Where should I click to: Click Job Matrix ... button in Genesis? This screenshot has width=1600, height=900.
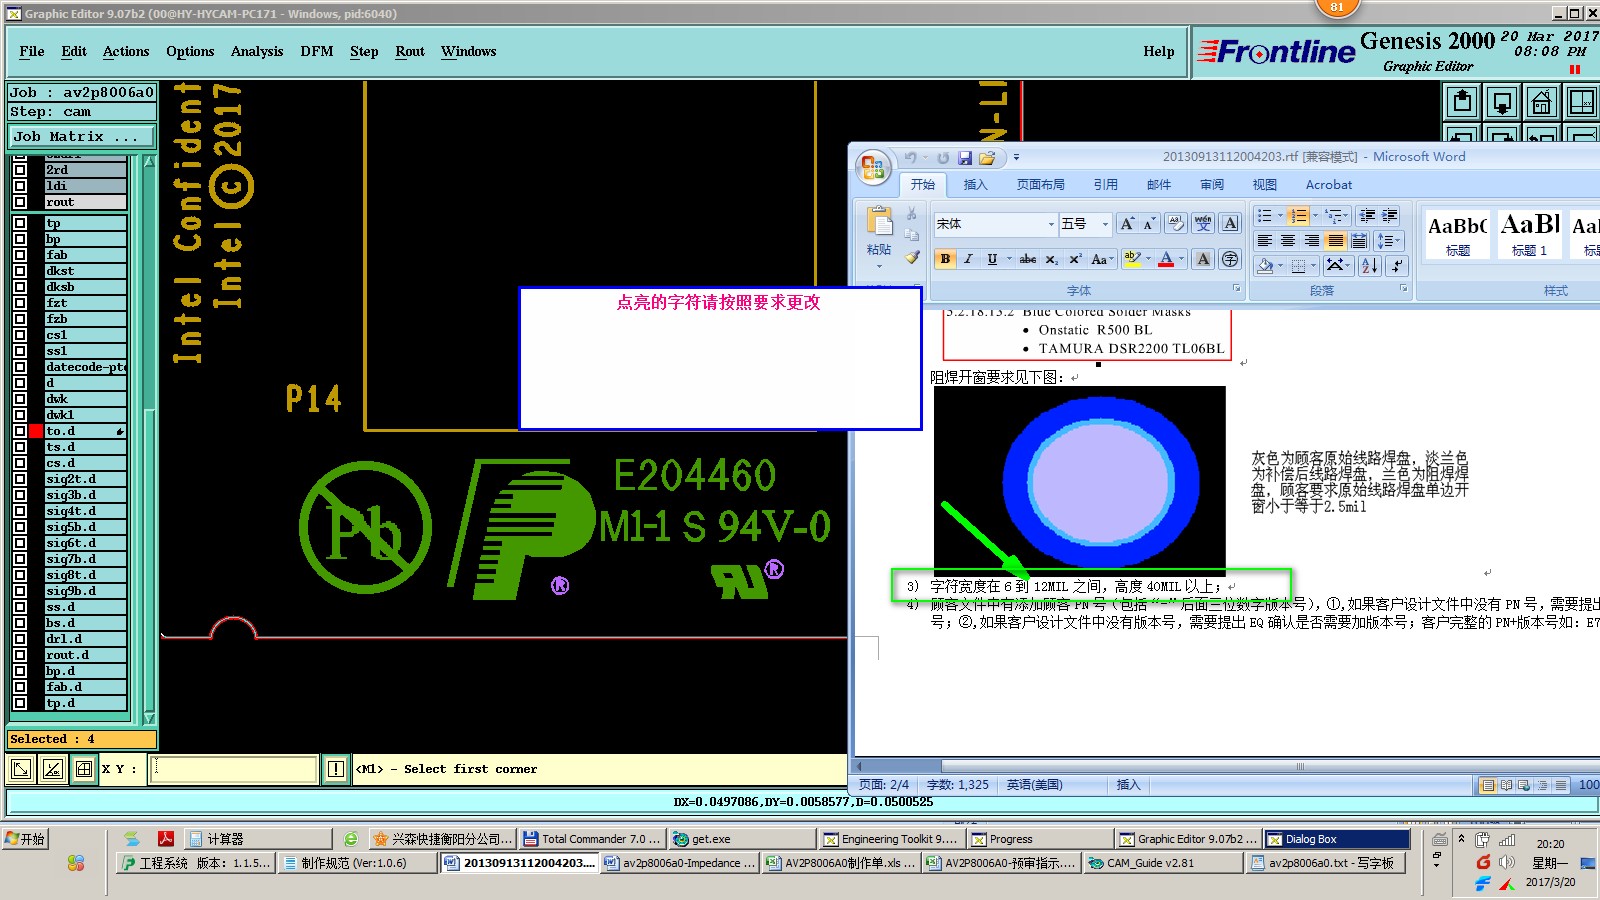pyautogui.click(x=82, y=136)
